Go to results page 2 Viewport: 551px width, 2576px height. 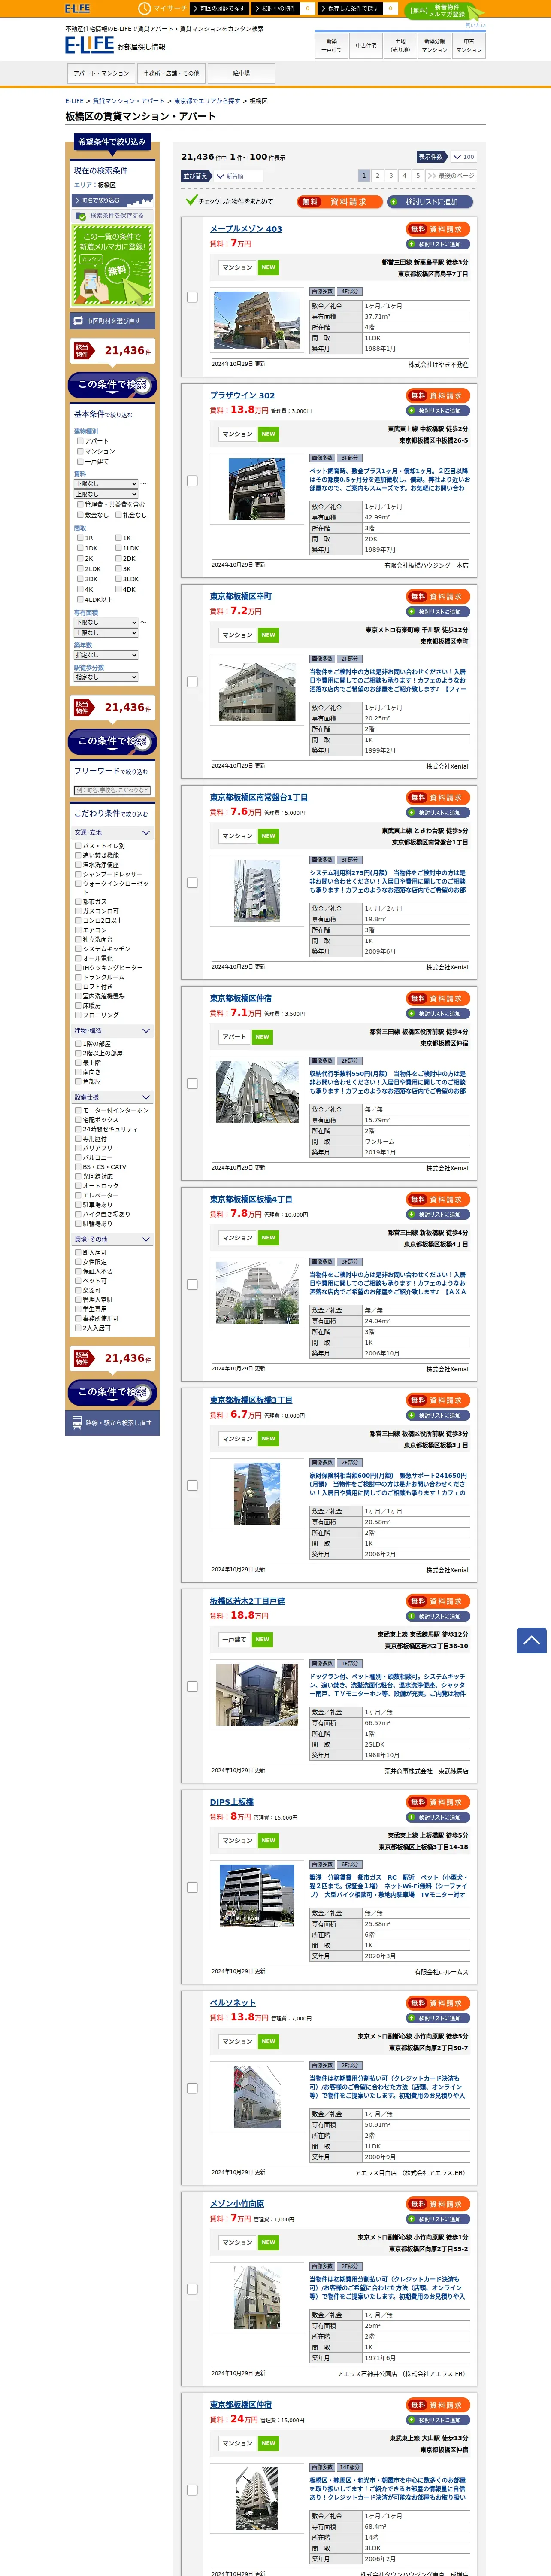point(377,176)
